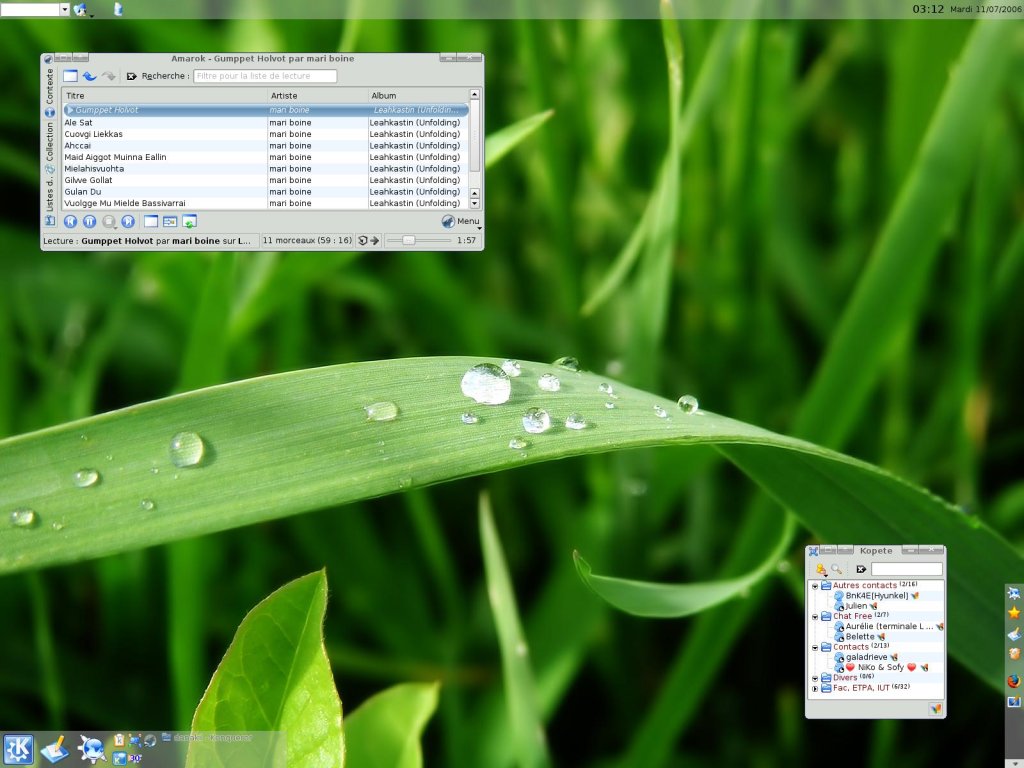Screen dimensions: 1024x768
Task: Click the Amarok playlist scrollbar up arrow
Action: 475,95
